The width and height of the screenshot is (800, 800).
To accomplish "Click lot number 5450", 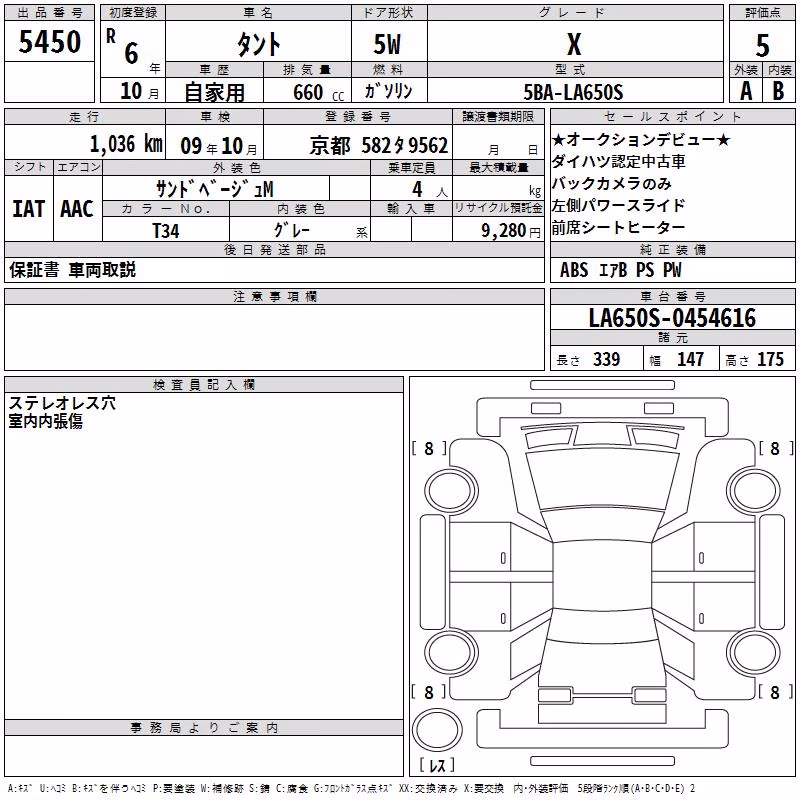I will 49,42.
